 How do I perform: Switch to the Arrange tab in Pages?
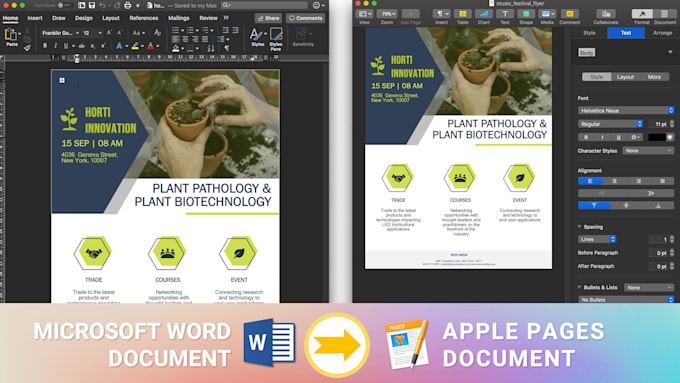click(662, 33)
